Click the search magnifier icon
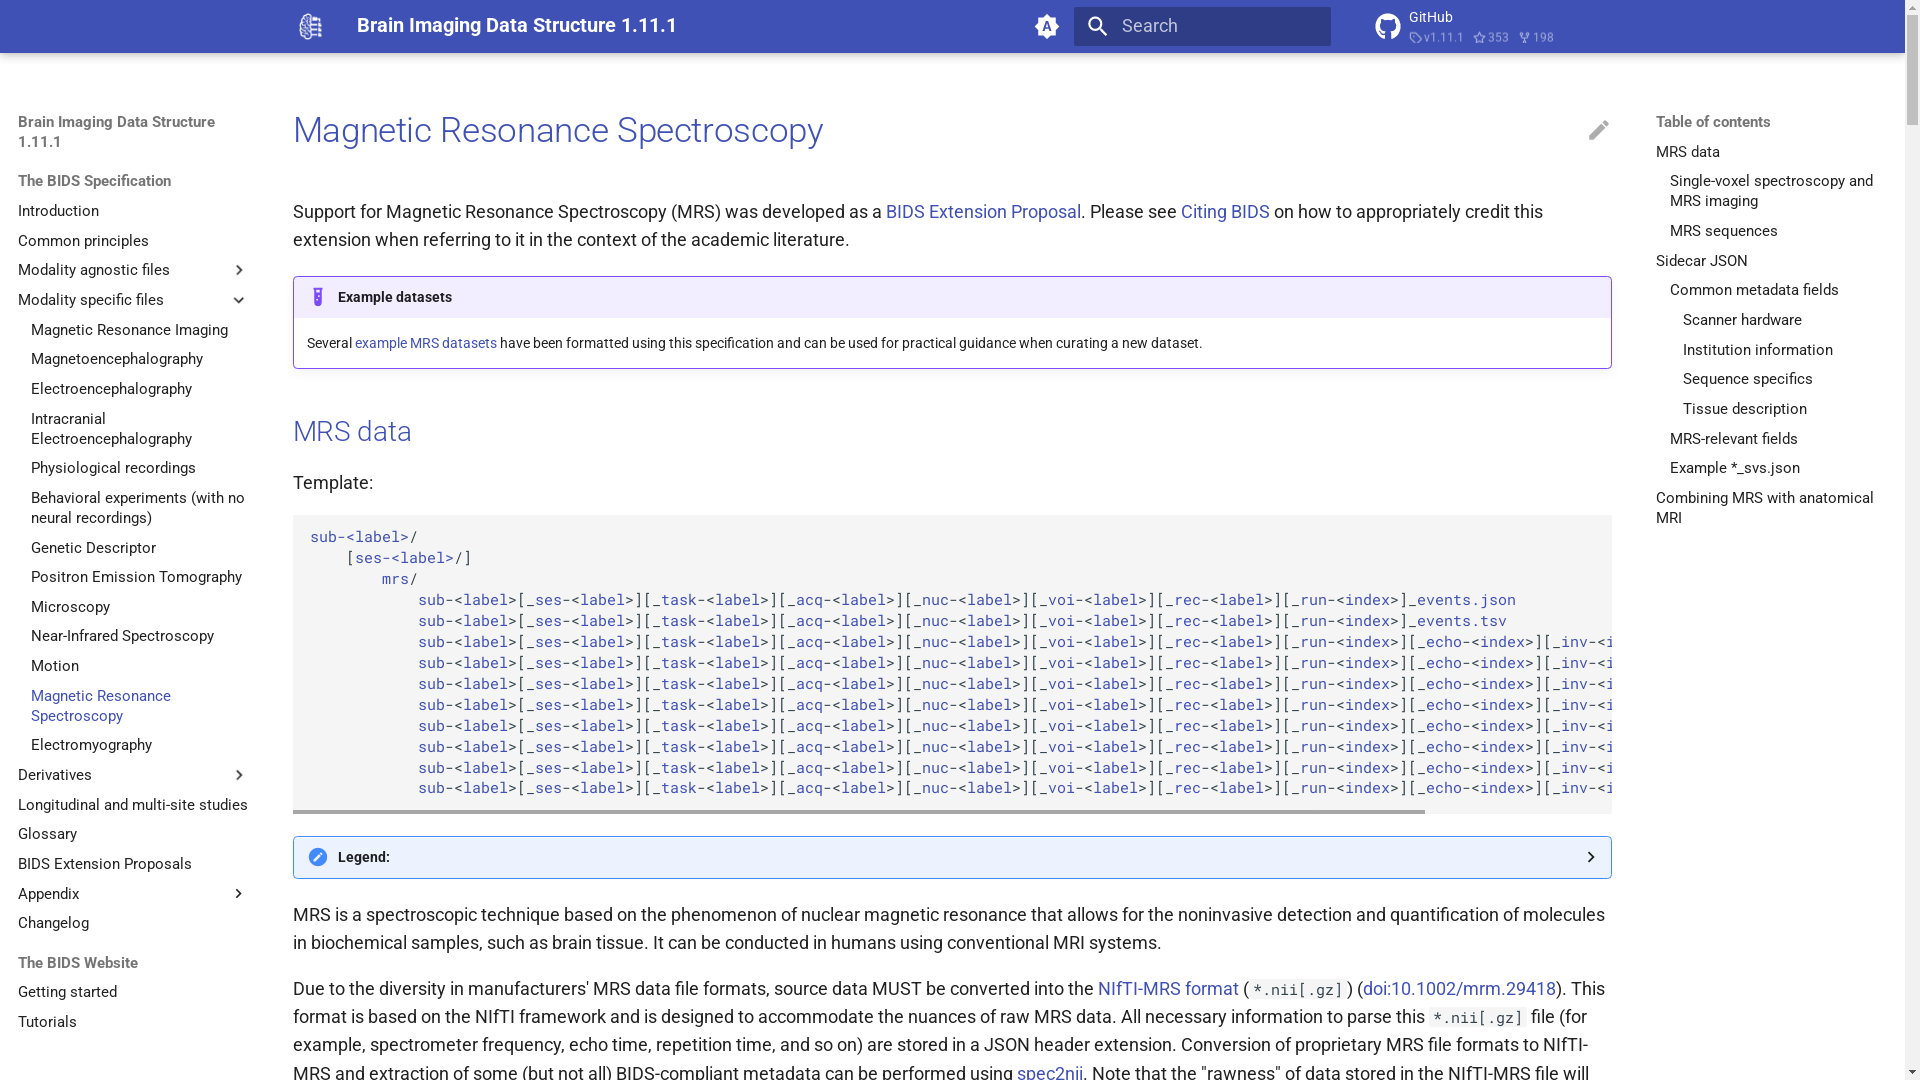This screenshot has height=1080, width=1920. tap(1097, 26)
